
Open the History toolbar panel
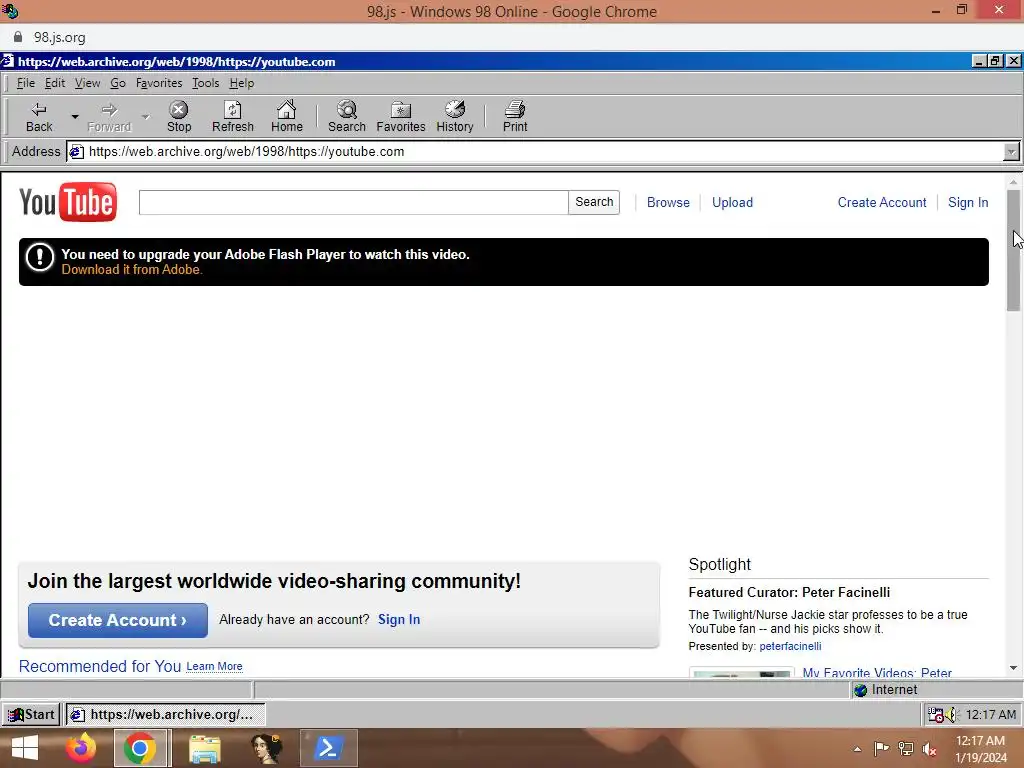click(455, 117)
